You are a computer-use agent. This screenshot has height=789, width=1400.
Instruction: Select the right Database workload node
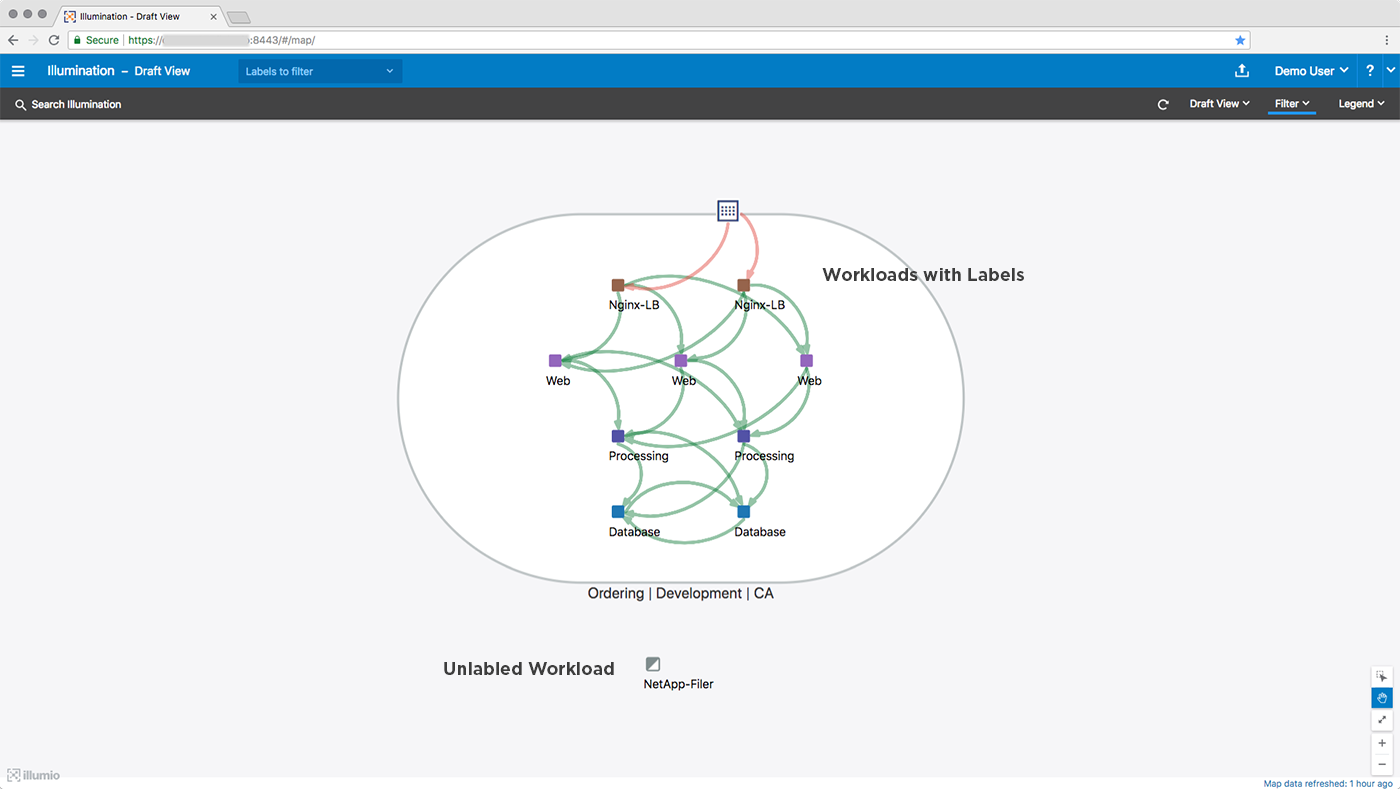[743, 512]
